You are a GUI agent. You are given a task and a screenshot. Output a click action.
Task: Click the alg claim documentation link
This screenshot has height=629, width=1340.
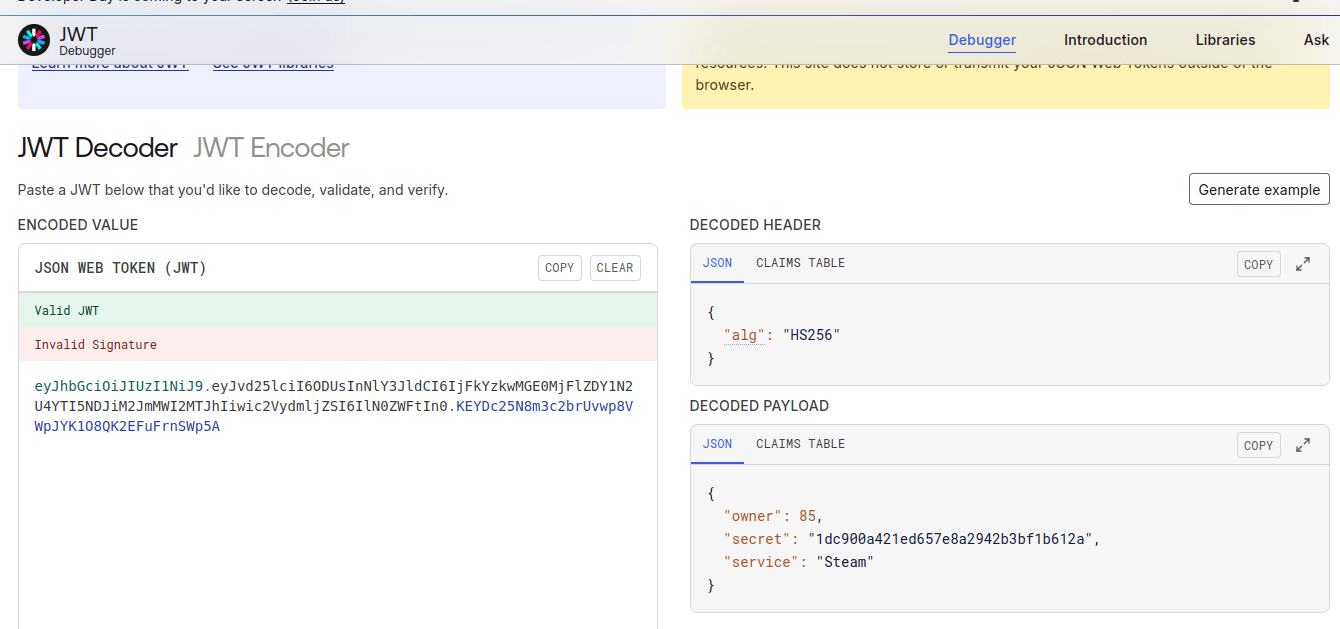click(x=745, y=334)
